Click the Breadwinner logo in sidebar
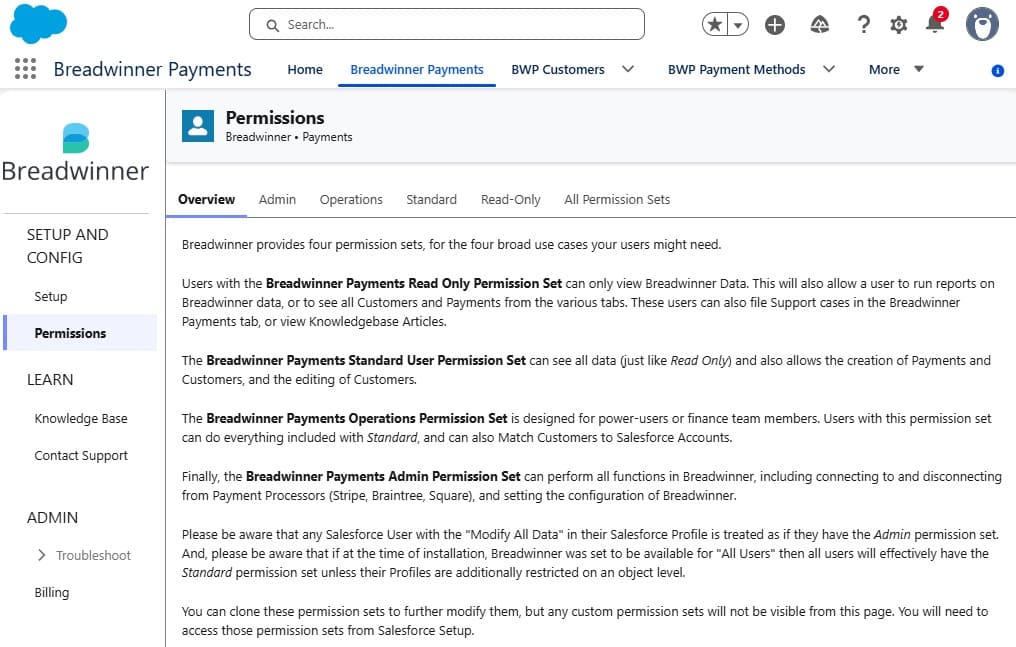This screenshot has width=1016, height=647. pos(75,153)
